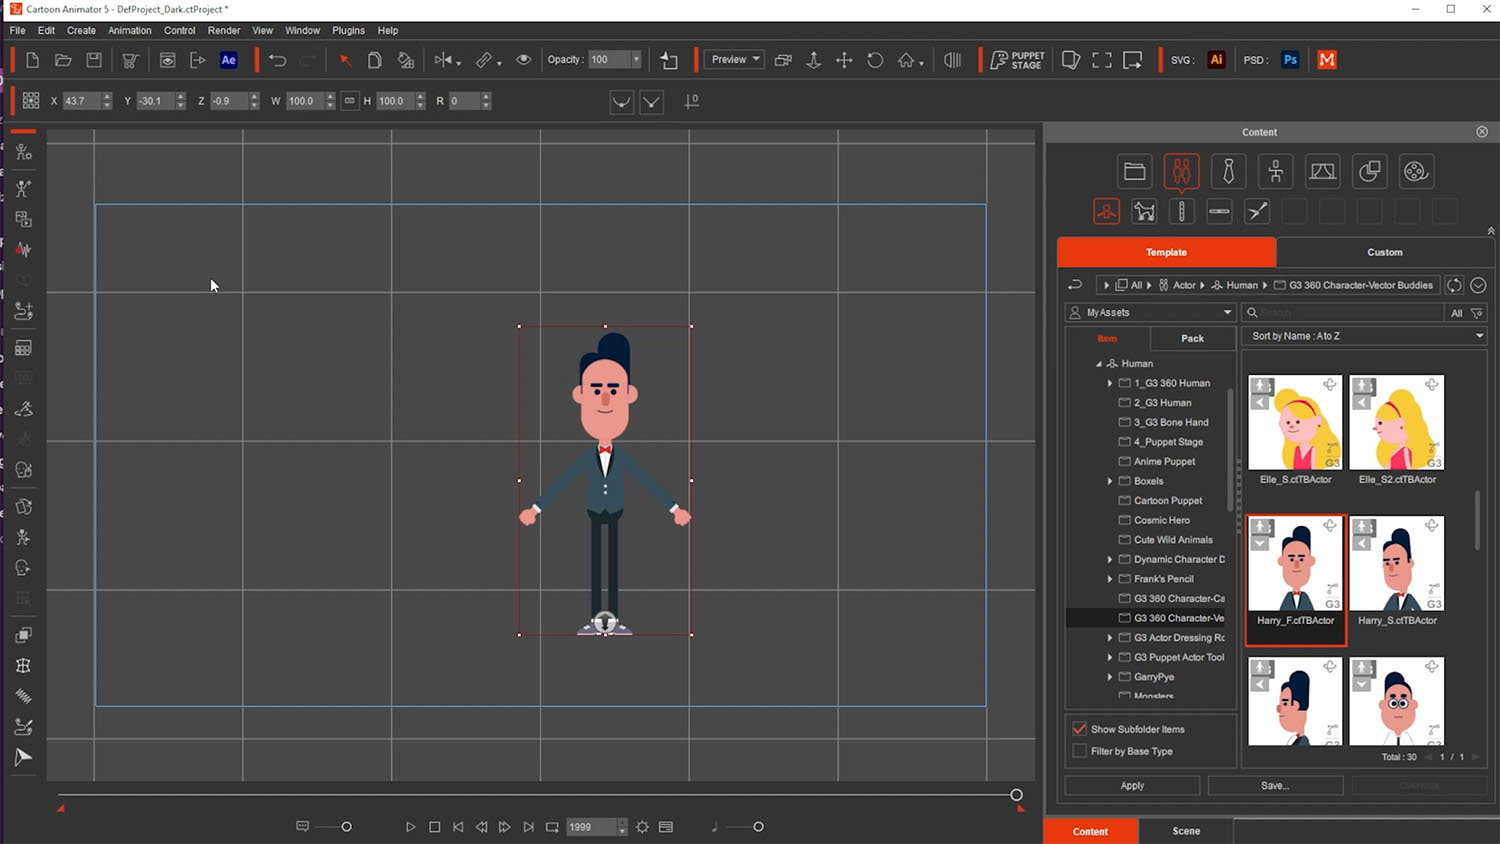This screenshot has height=844, width=1500.
Task: Launch the Photoshop PSD editor icon
Action: click(x=1290, y=60)
